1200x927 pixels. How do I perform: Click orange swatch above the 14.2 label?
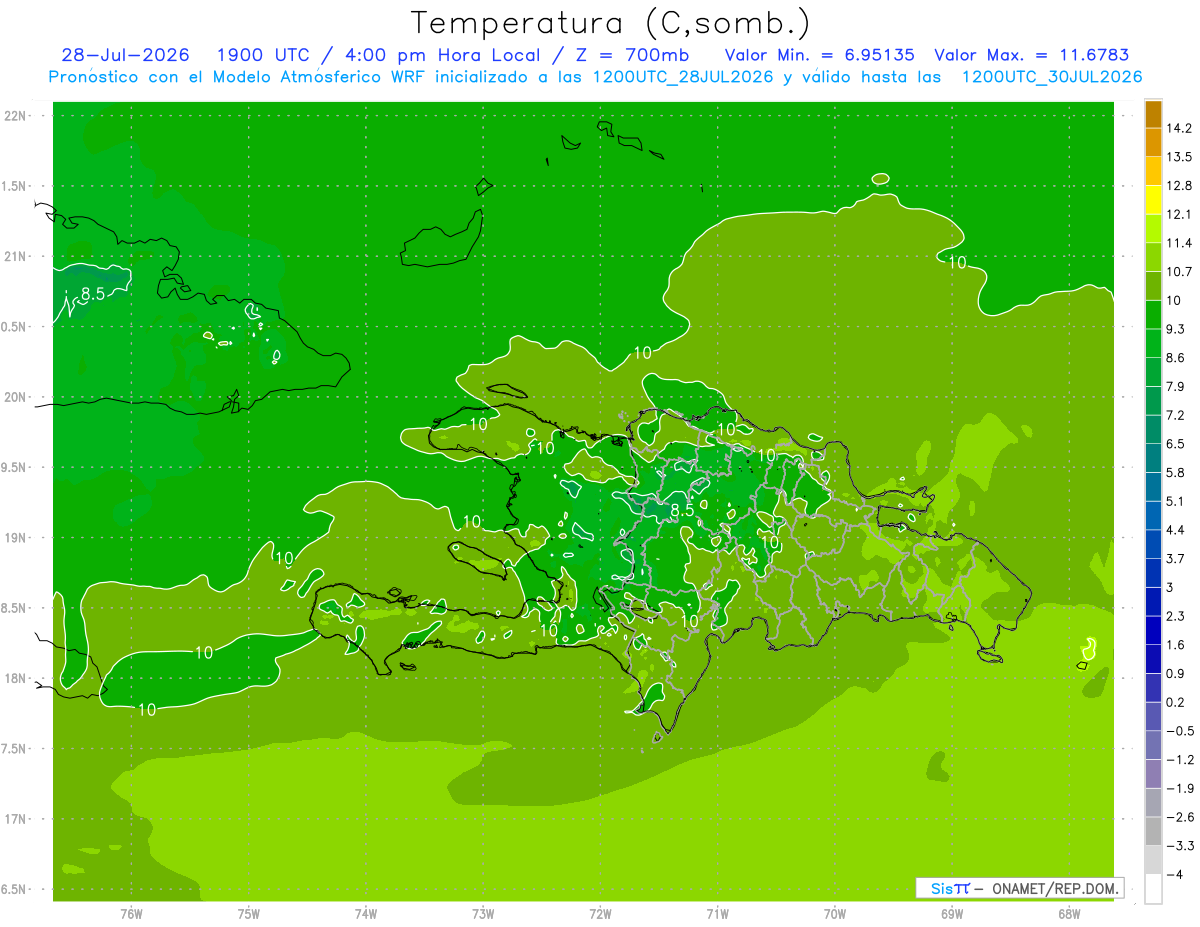(1153, 114)
